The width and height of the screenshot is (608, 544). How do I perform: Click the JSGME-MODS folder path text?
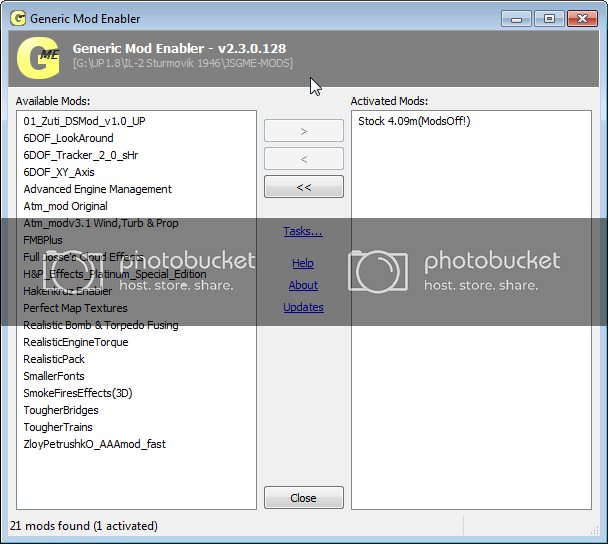click(183, 63)
